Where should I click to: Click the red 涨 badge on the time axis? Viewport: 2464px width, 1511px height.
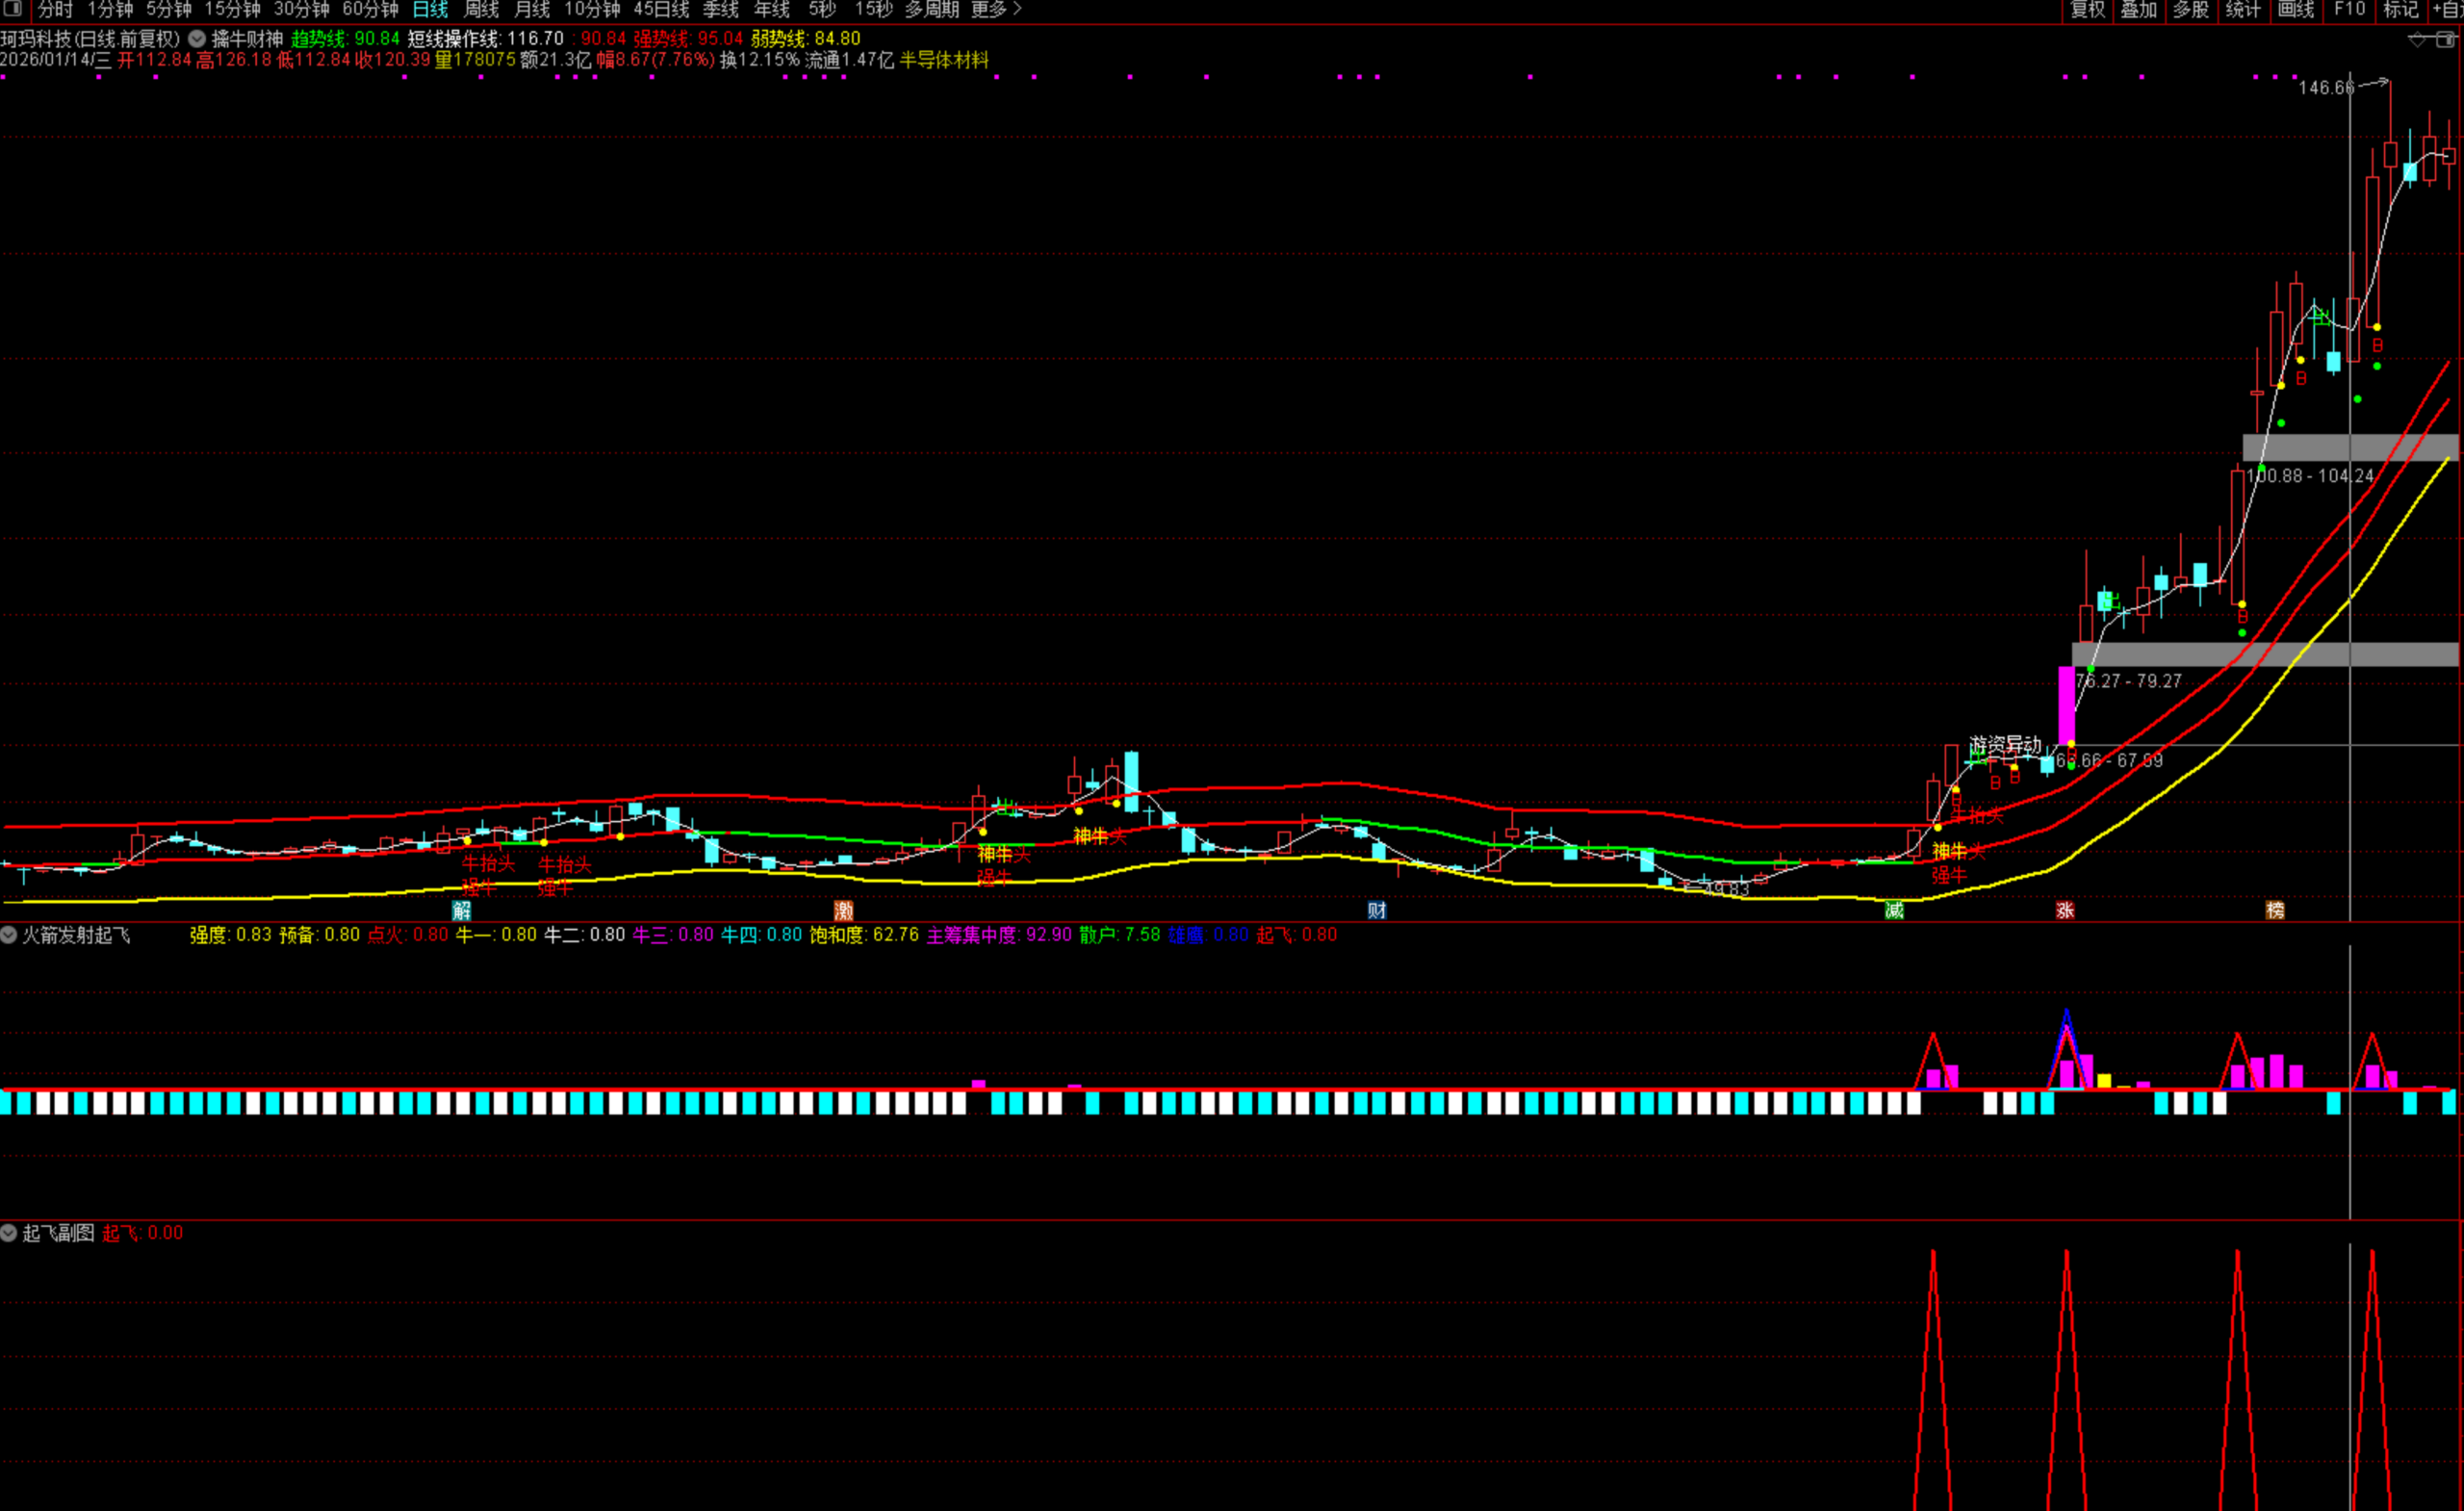click(x=2065, y=910)
